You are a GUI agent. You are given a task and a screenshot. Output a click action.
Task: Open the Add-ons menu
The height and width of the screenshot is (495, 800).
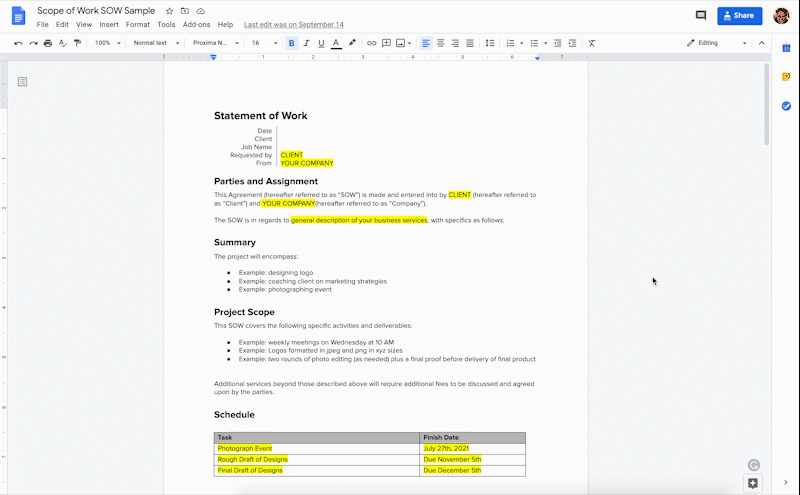coord(196,24)
